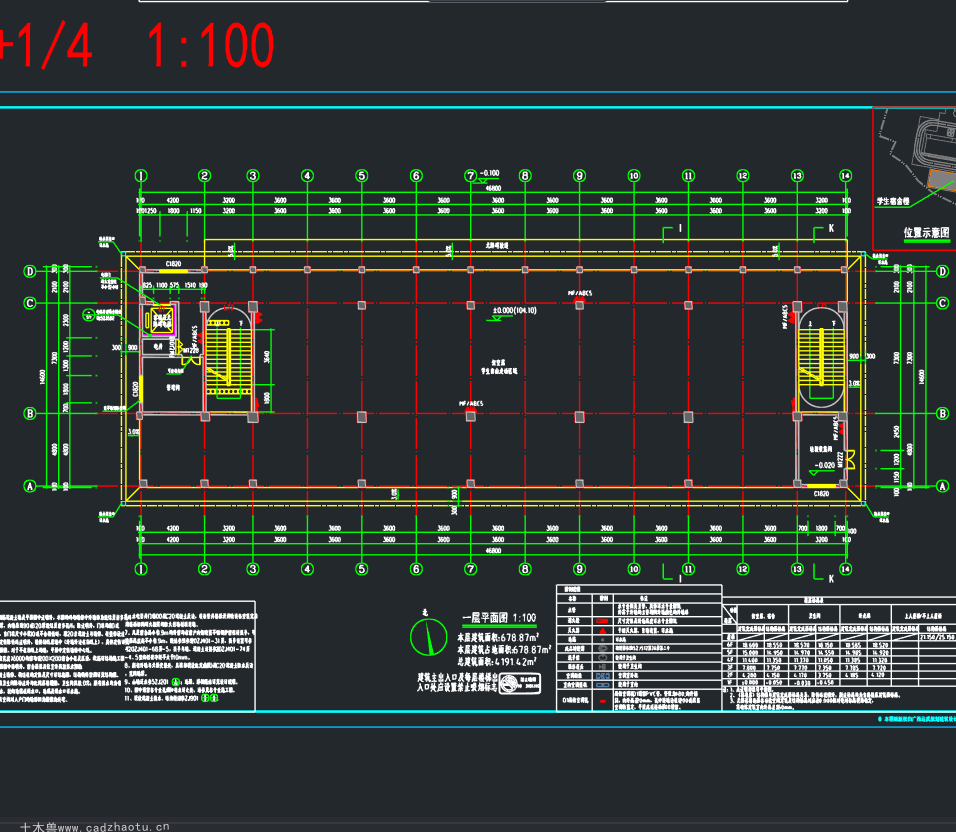Select grid axis bubble 14 at top
The height and width of the screenshot is (832, 956).
pos(845,176)
